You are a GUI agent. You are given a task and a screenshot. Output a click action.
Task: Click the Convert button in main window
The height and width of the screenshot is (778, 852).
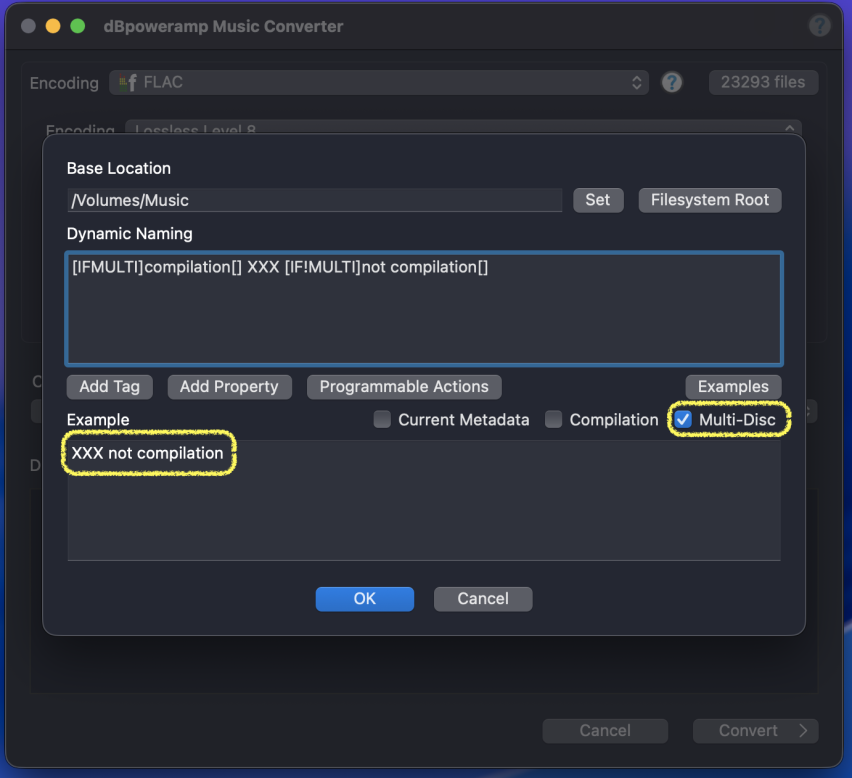pyautogui.click(x=755, y=731)
